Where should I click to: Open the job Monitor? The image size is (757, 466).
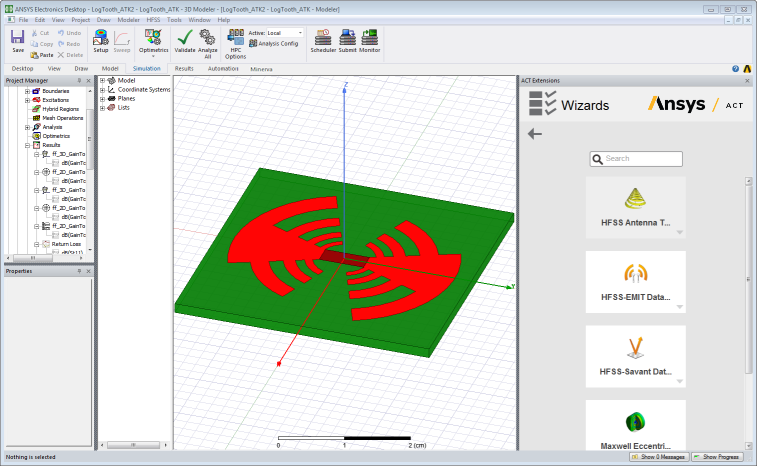(370, 41)
